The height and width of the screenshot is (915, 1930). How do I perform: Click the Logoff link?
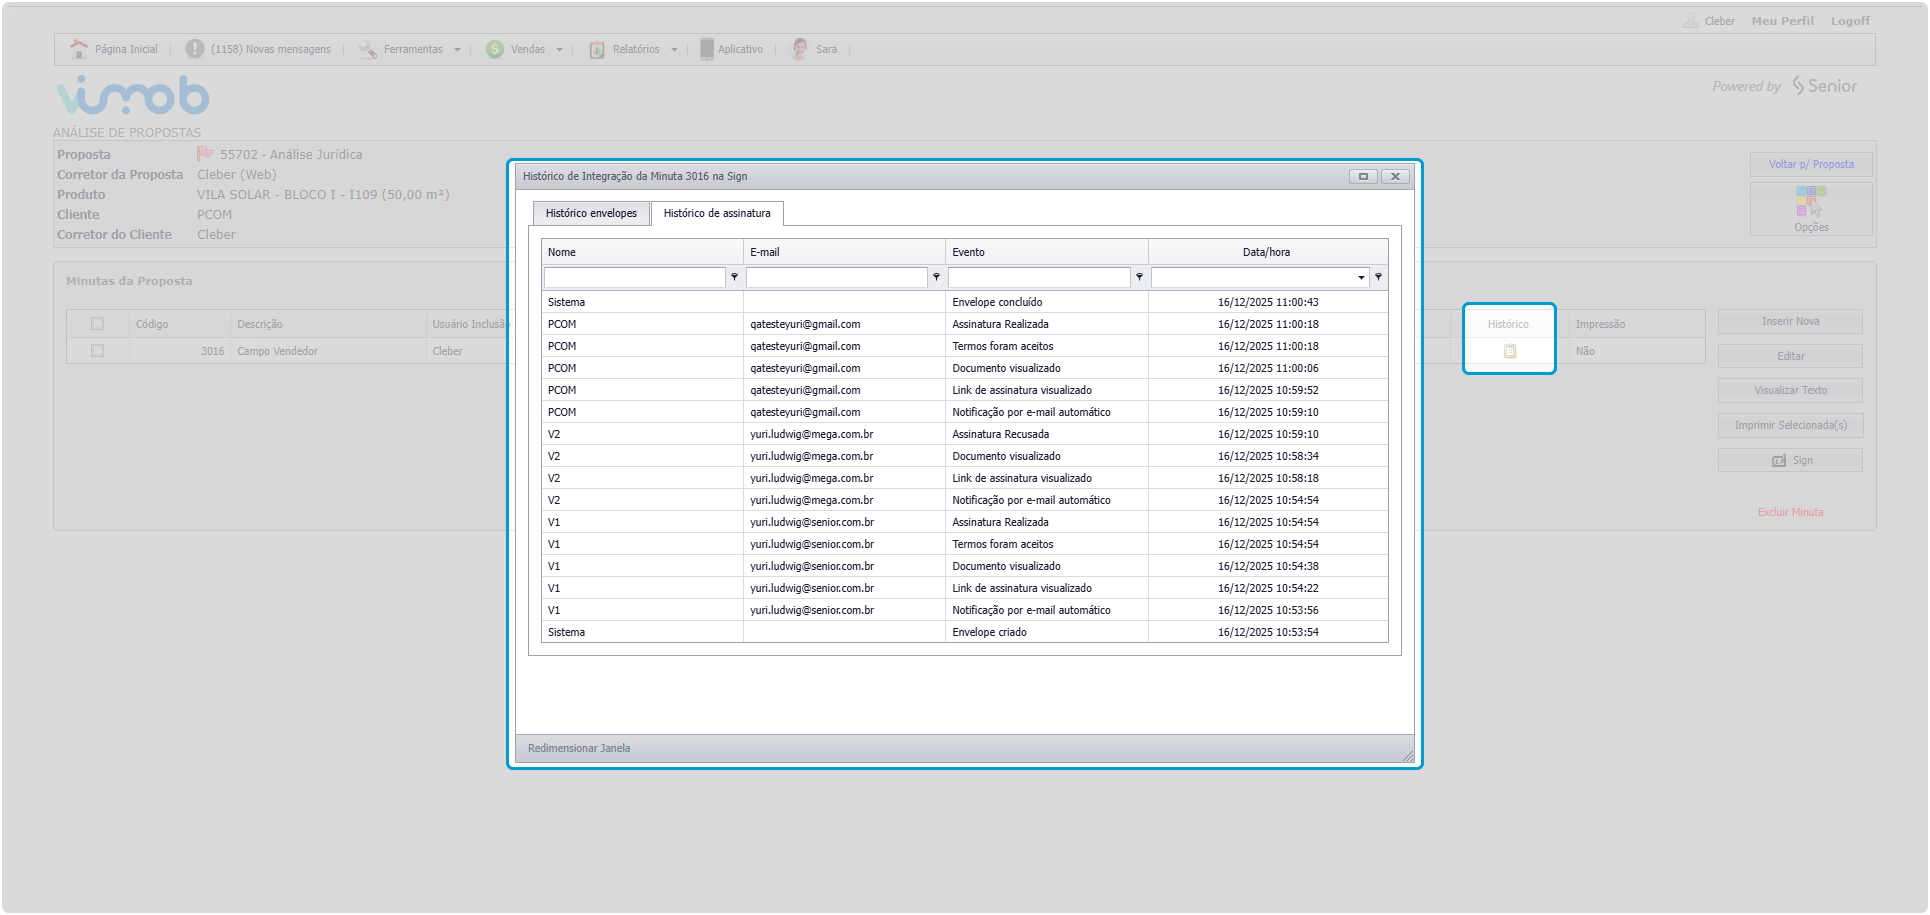coord(1849,21)
